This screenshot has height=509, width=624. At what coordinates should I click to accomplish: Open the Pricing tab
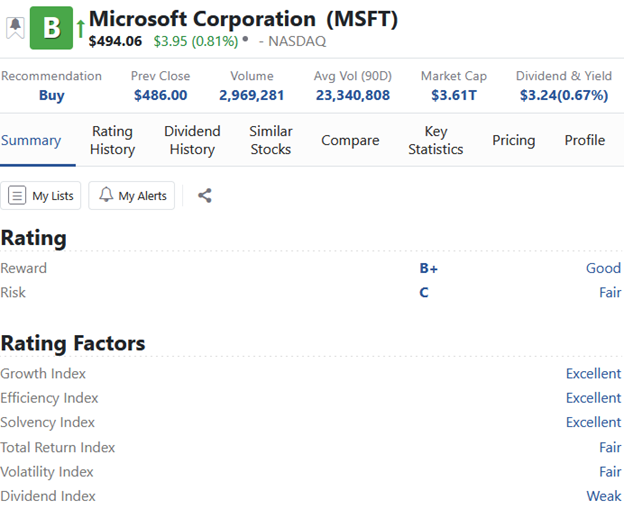click(514, 140)
